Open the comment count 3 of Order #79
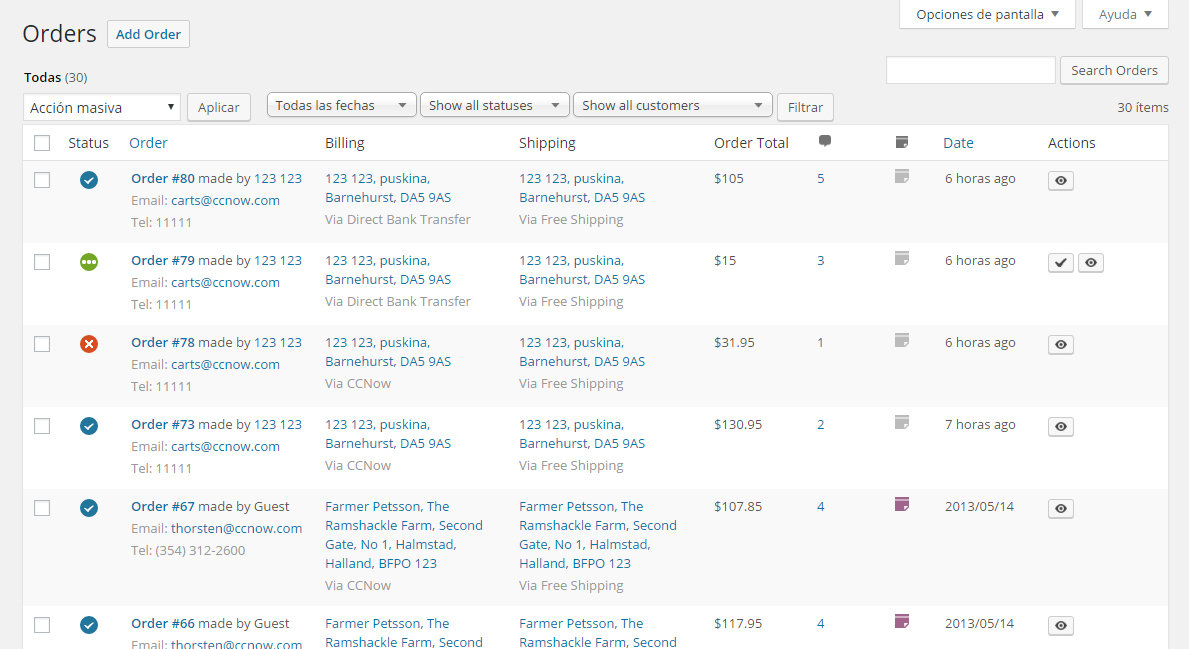This screenshot has width=1189, height=649. 820,260
